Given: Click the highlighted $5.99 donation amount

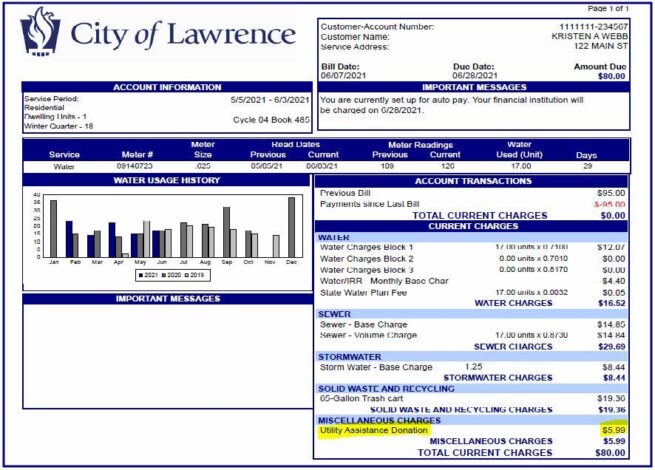Looking at the screenshot, I should [x=613, y=430].
